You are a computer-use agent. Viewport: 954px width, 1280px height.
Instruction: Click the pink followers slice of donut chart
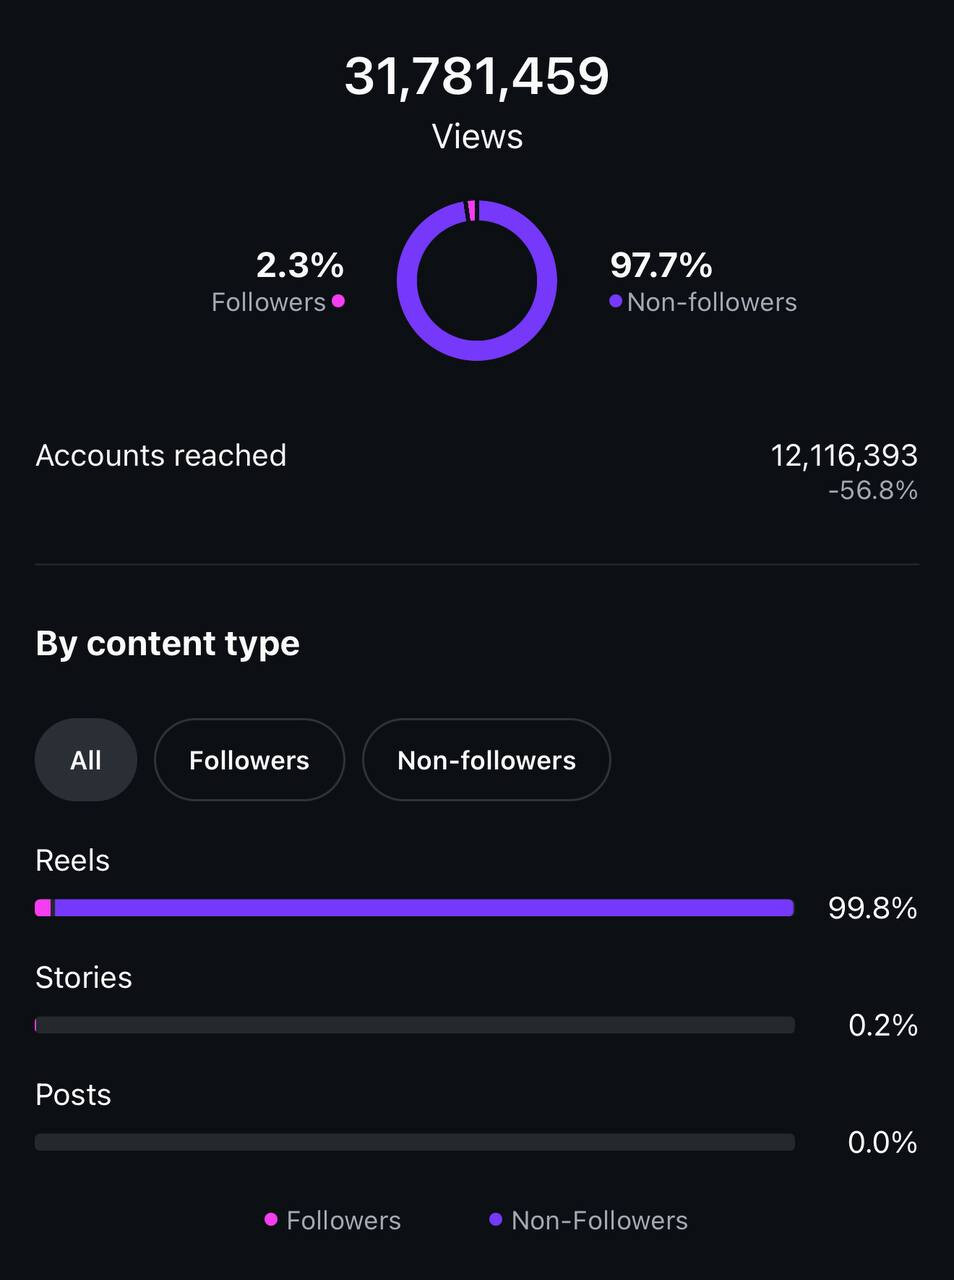(472, 209)
